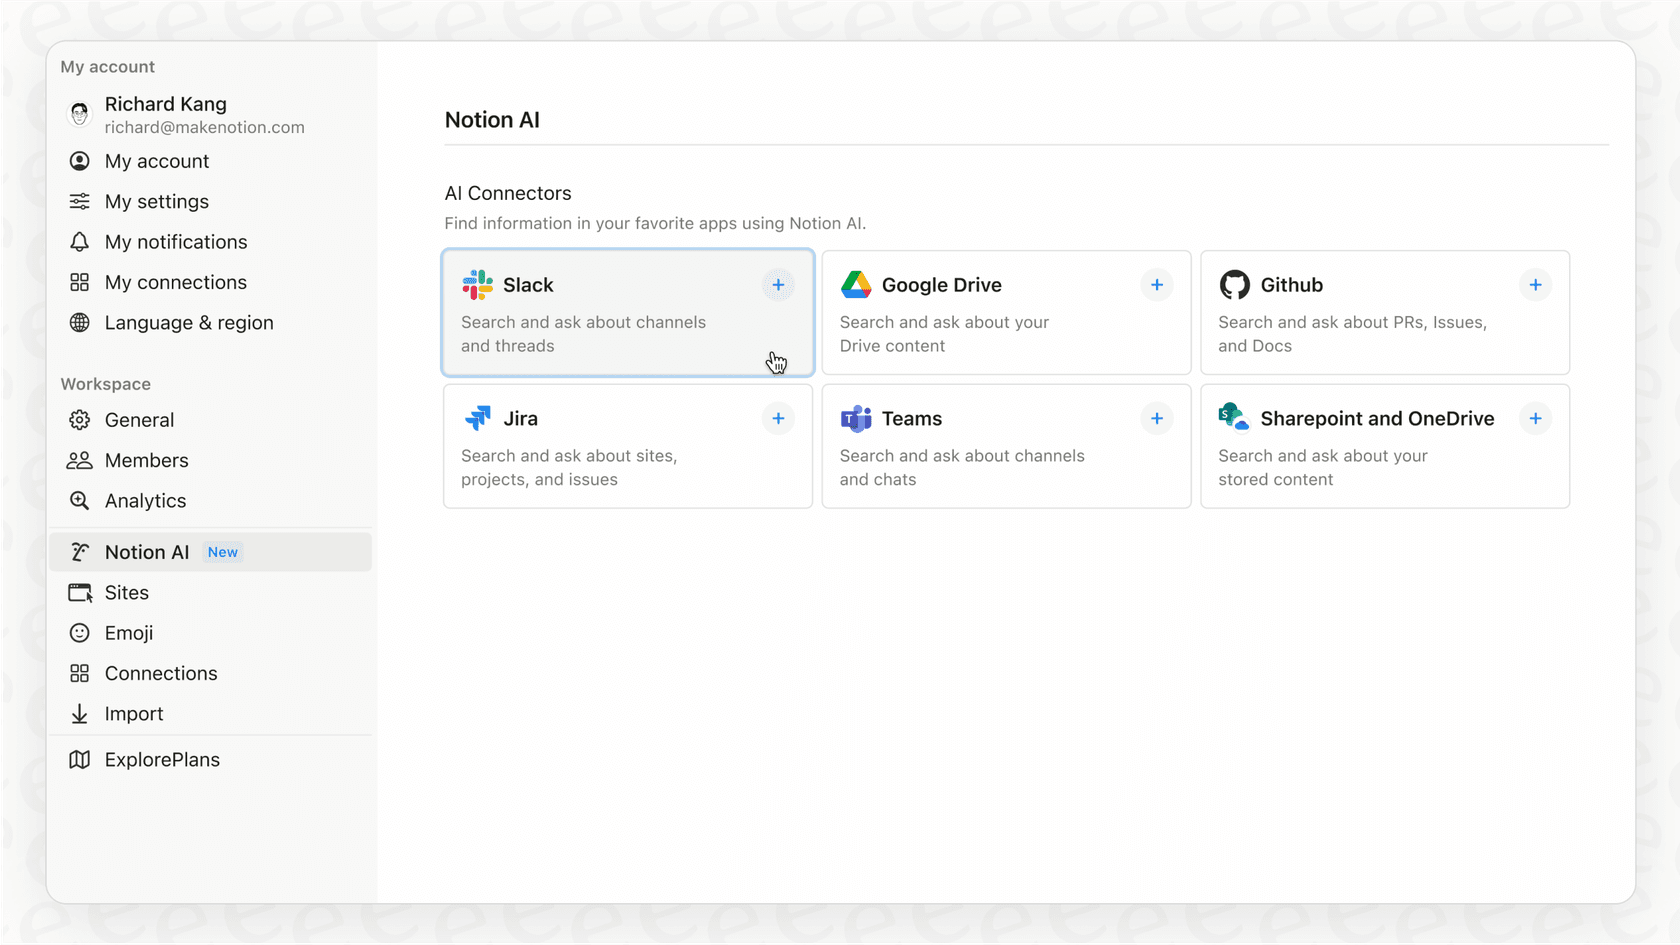Viewport: 1680px width, 945px height.
Task: Click Richard Kang's profile avatar
Action: coord(79,113)
